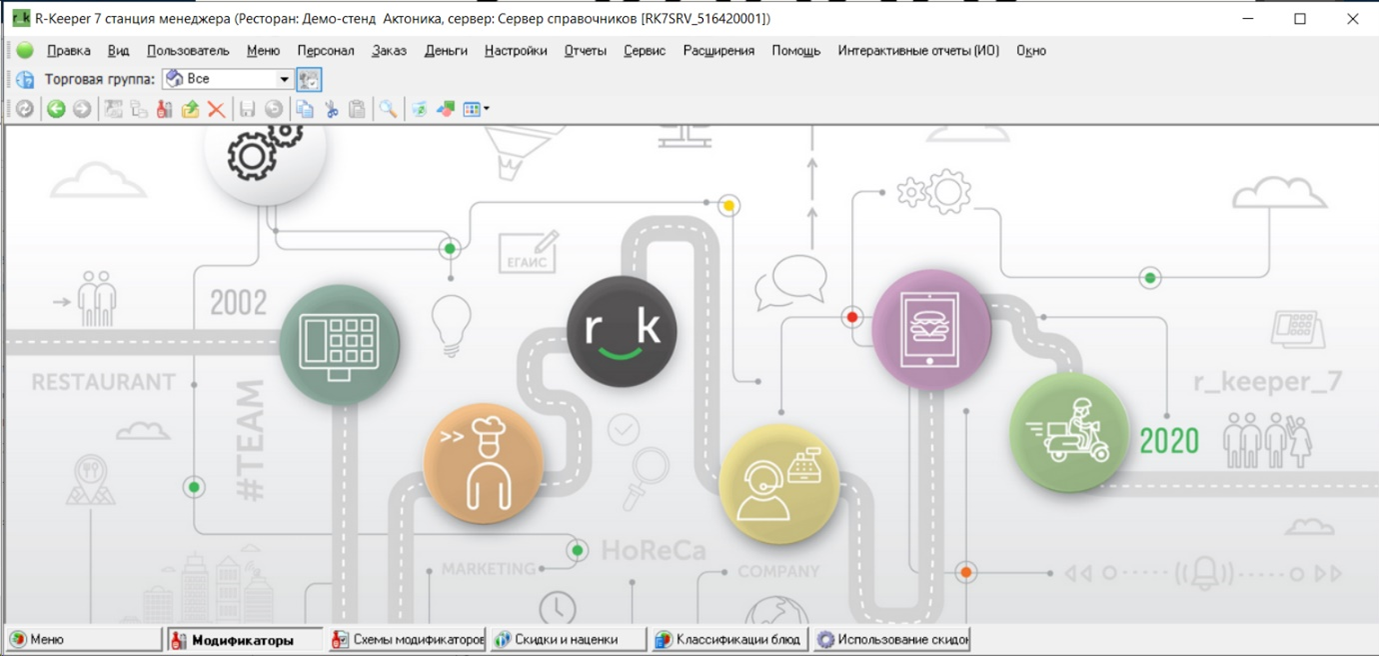This screenshot has width=1379, height=656.
Task: Open the Интерактивные отчеты (ИО) menu
Action: (x=918, y=51)
